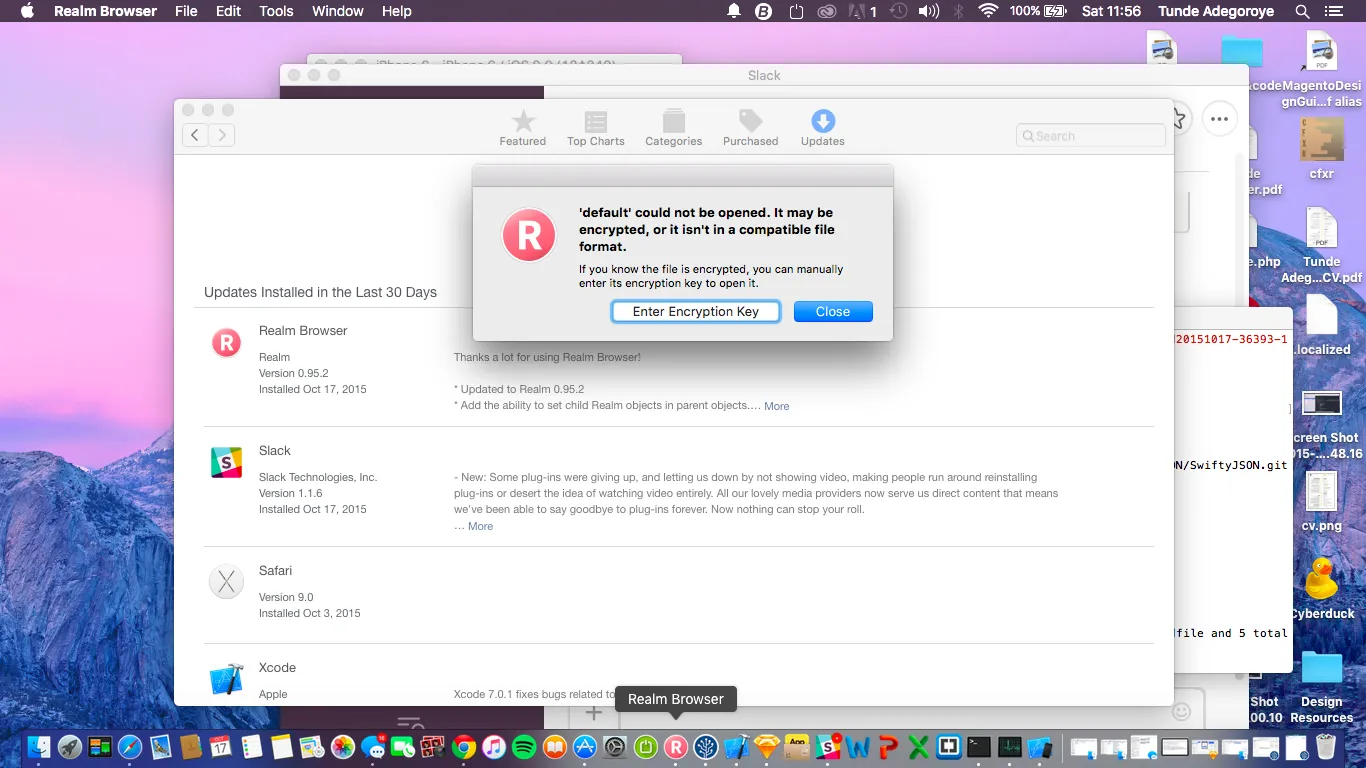Open the Categories tab in App Store
1366x768 pixels.
[674, 128]
